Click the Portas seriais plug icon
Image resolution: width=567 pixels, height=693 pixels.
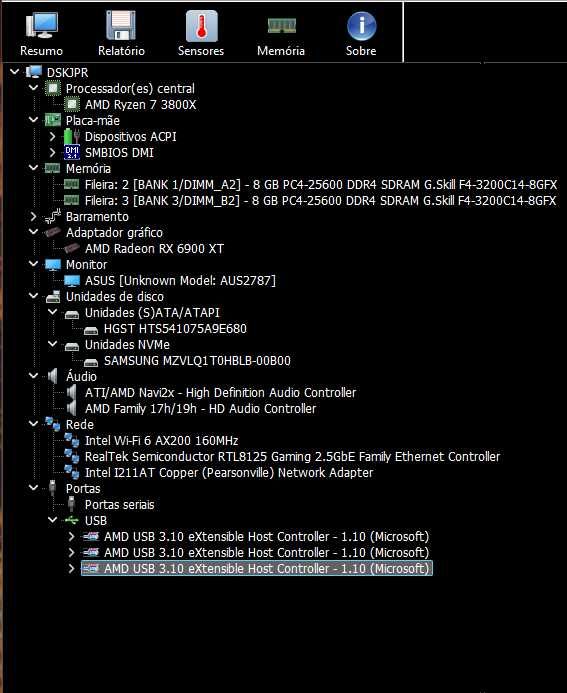tap(72, 504)
